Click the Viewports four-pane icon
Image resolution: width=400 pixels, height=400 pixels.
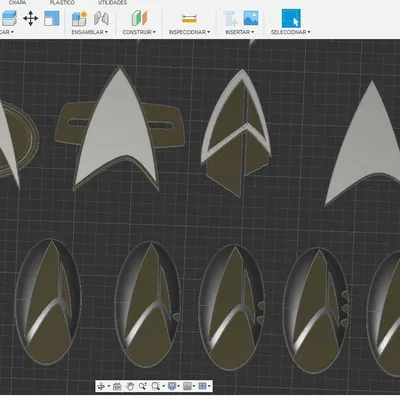point(202,386)
